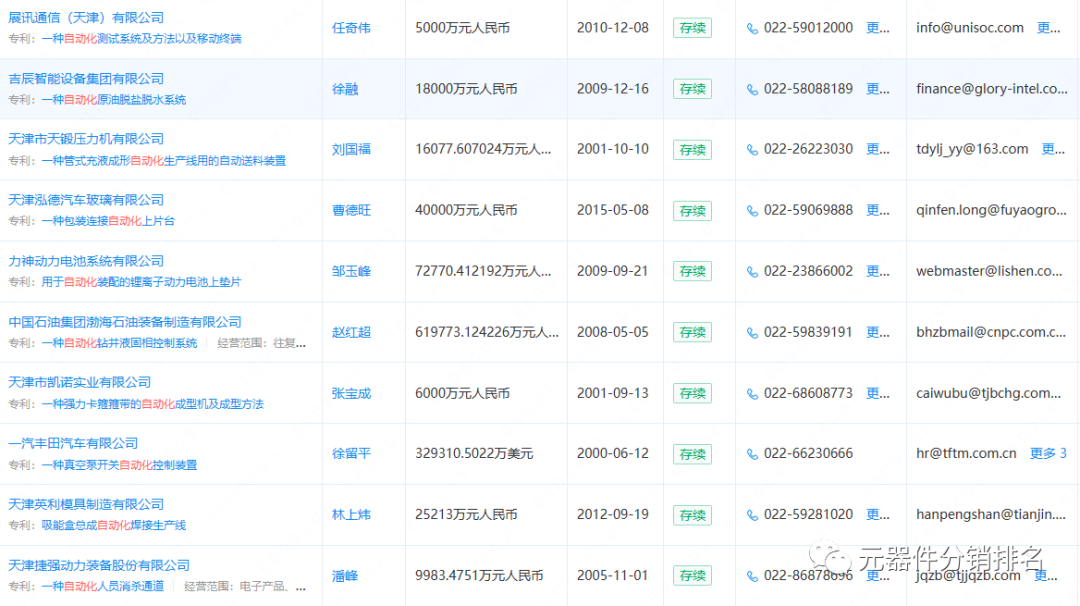The height and width of the screenshot is (606, 1080).
Task: Click phone icon beside 022-59281020
Action: point(752,515)
